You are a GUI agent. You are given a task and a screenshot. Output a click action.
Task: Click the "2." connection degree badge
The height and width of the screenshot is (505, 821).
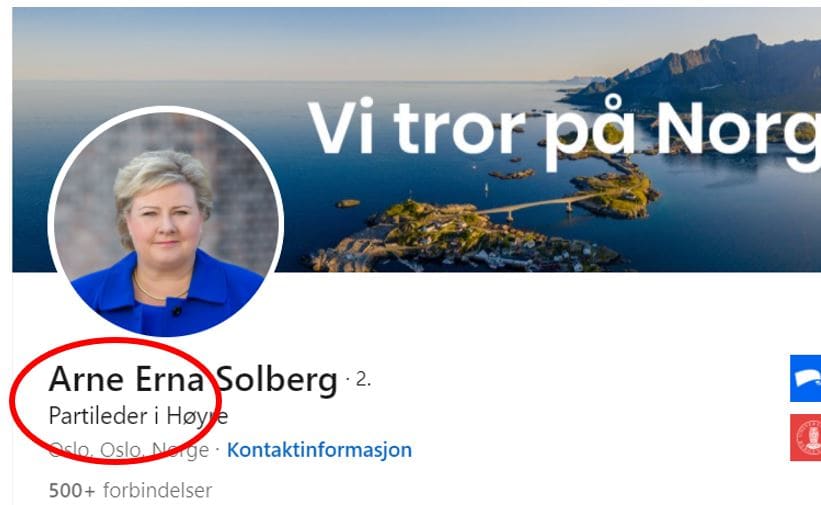tap(363, 379)
